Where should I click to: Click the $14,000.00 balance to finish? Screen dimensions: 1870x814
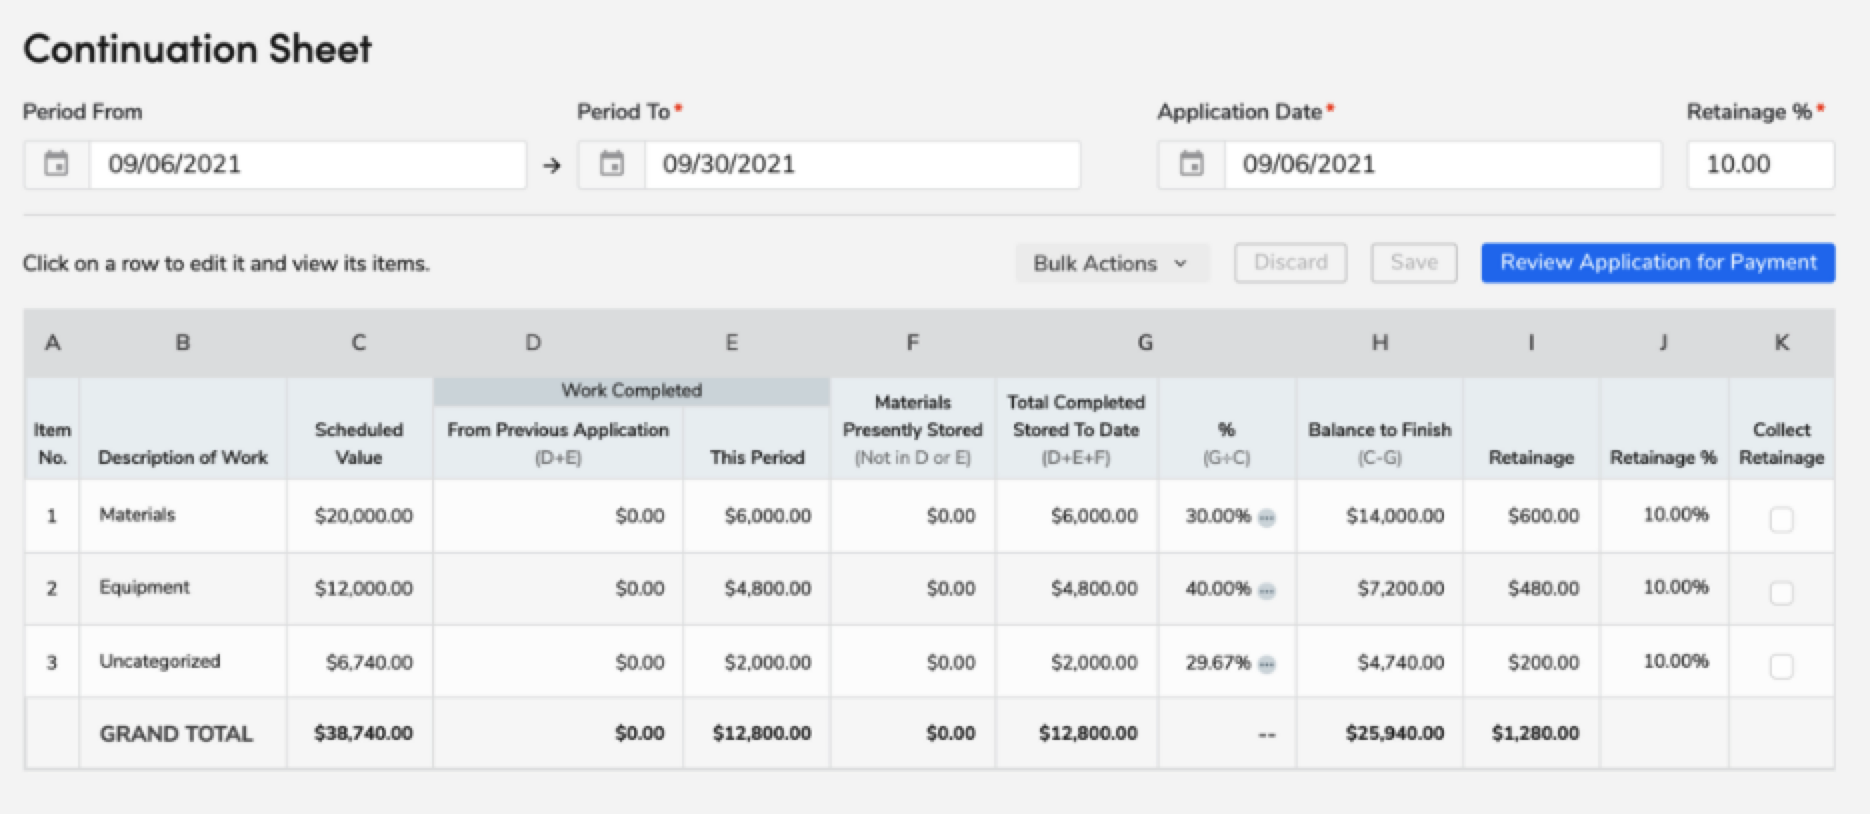(1395, 516)
